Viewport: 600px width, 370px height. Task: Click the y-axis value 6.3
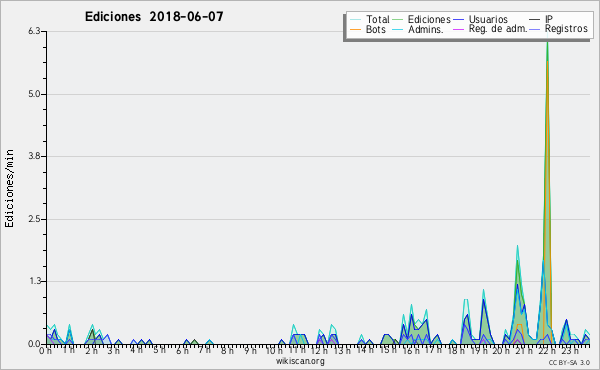click(34, 31)
